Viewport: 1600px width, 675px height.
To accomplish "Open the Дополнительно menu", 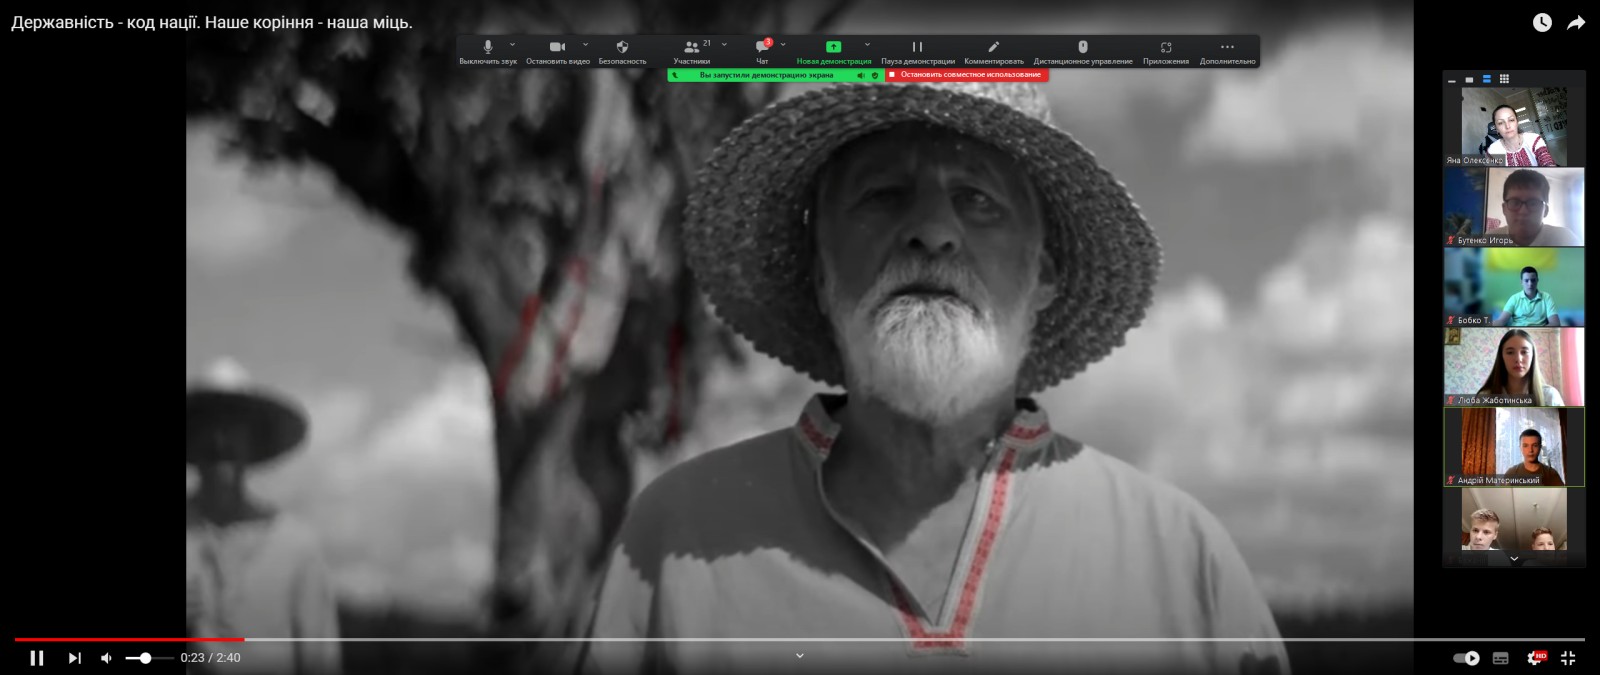I will 1227,47.
